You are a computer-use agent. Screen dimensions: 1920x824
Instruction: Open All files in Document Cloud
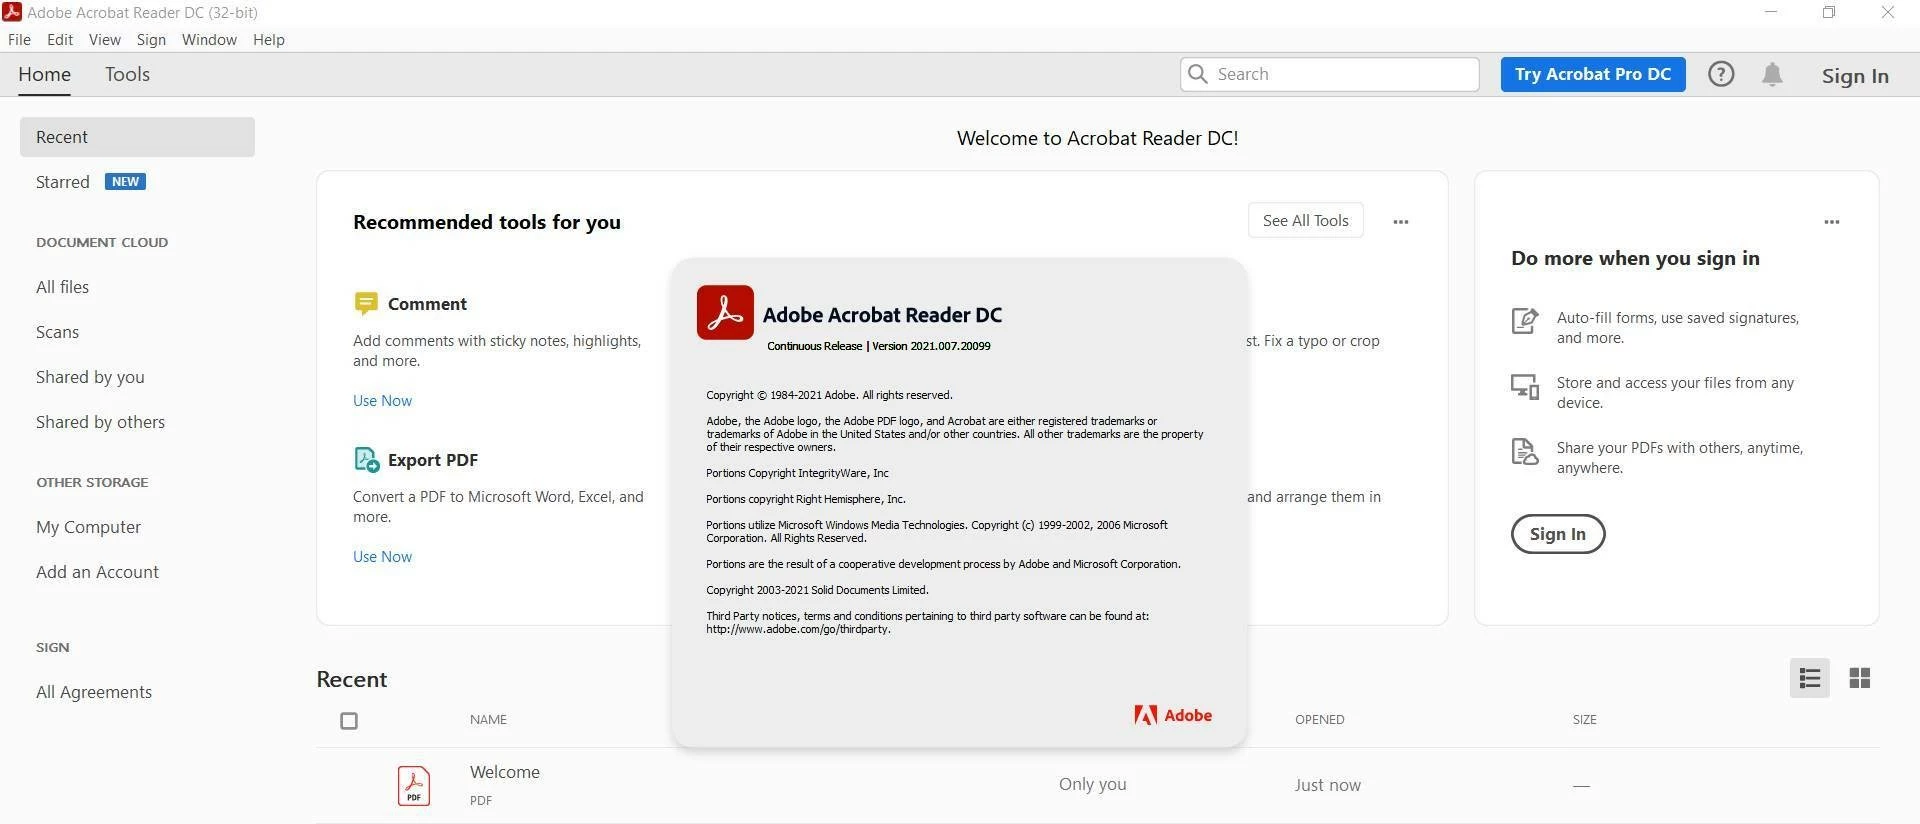62,287
